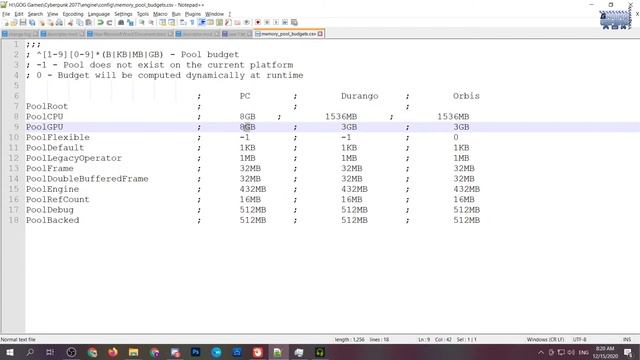Click the PoolDoubleBufferedFrame row name
The width and height of the screenshot is (640, 360).
(x=87, y=179)
